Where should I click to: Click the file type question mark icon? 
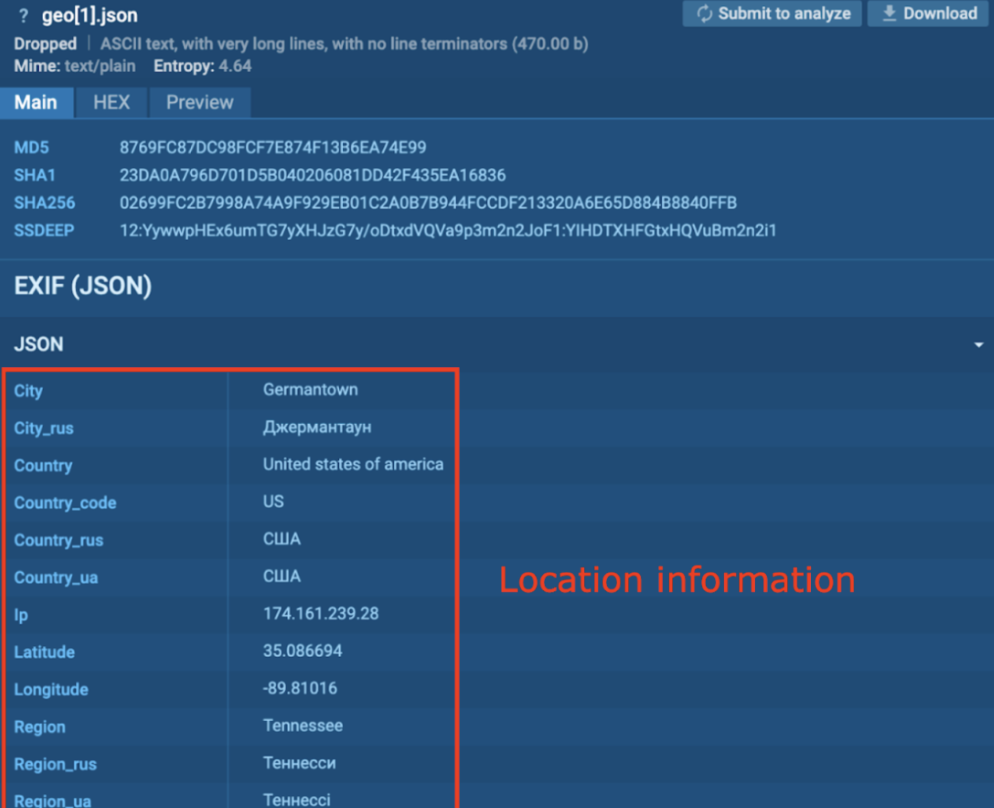[24, 17]
